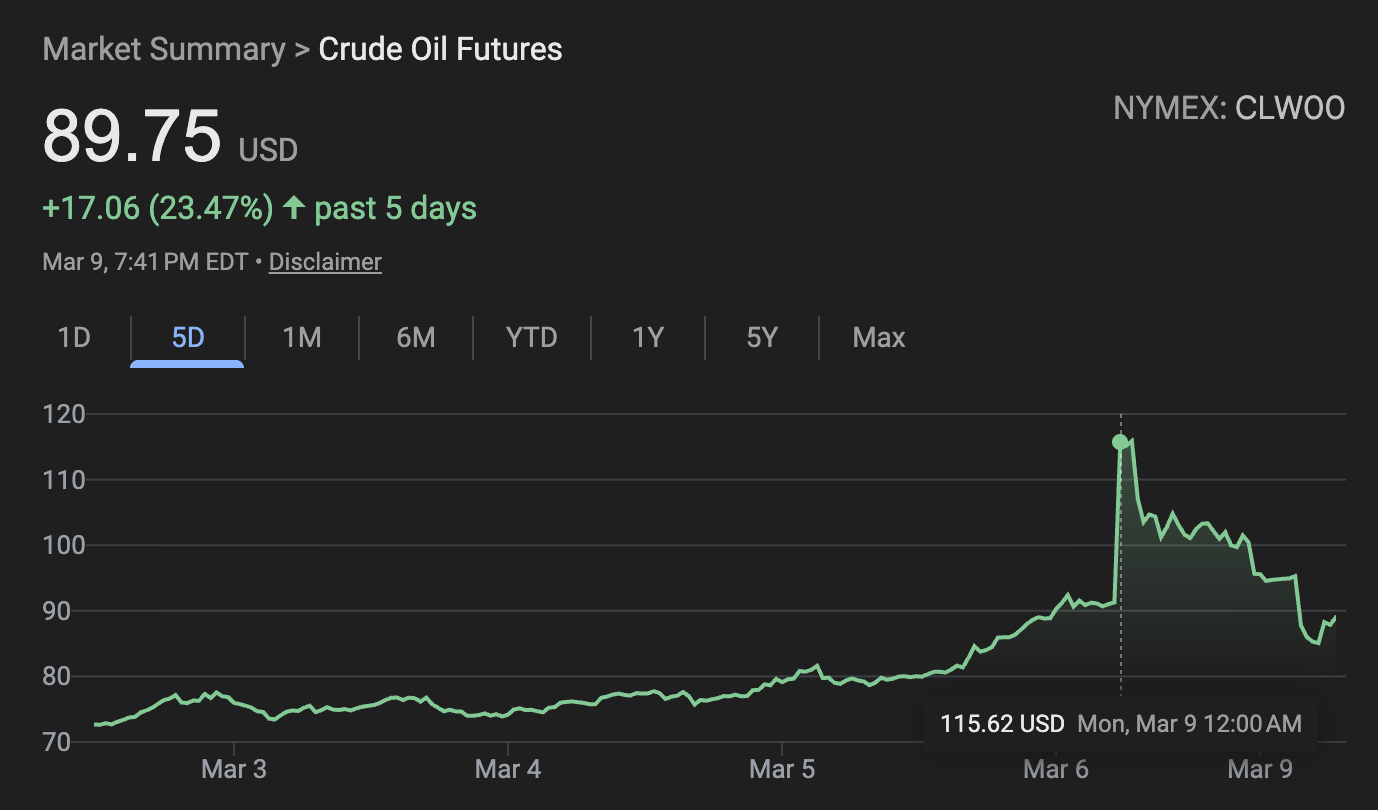Select the 5D time range tab

(x=188, y=338)
